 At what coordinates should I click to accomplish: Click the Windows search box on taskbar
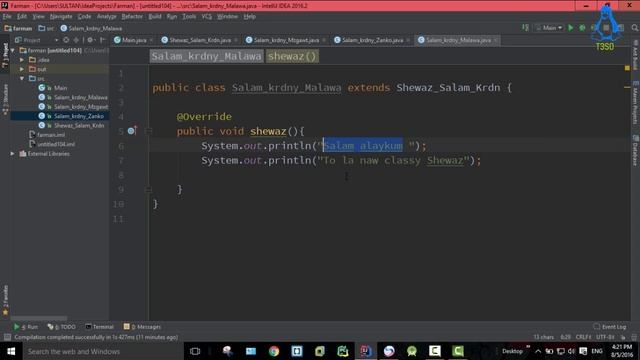click(x=102, y=351)
